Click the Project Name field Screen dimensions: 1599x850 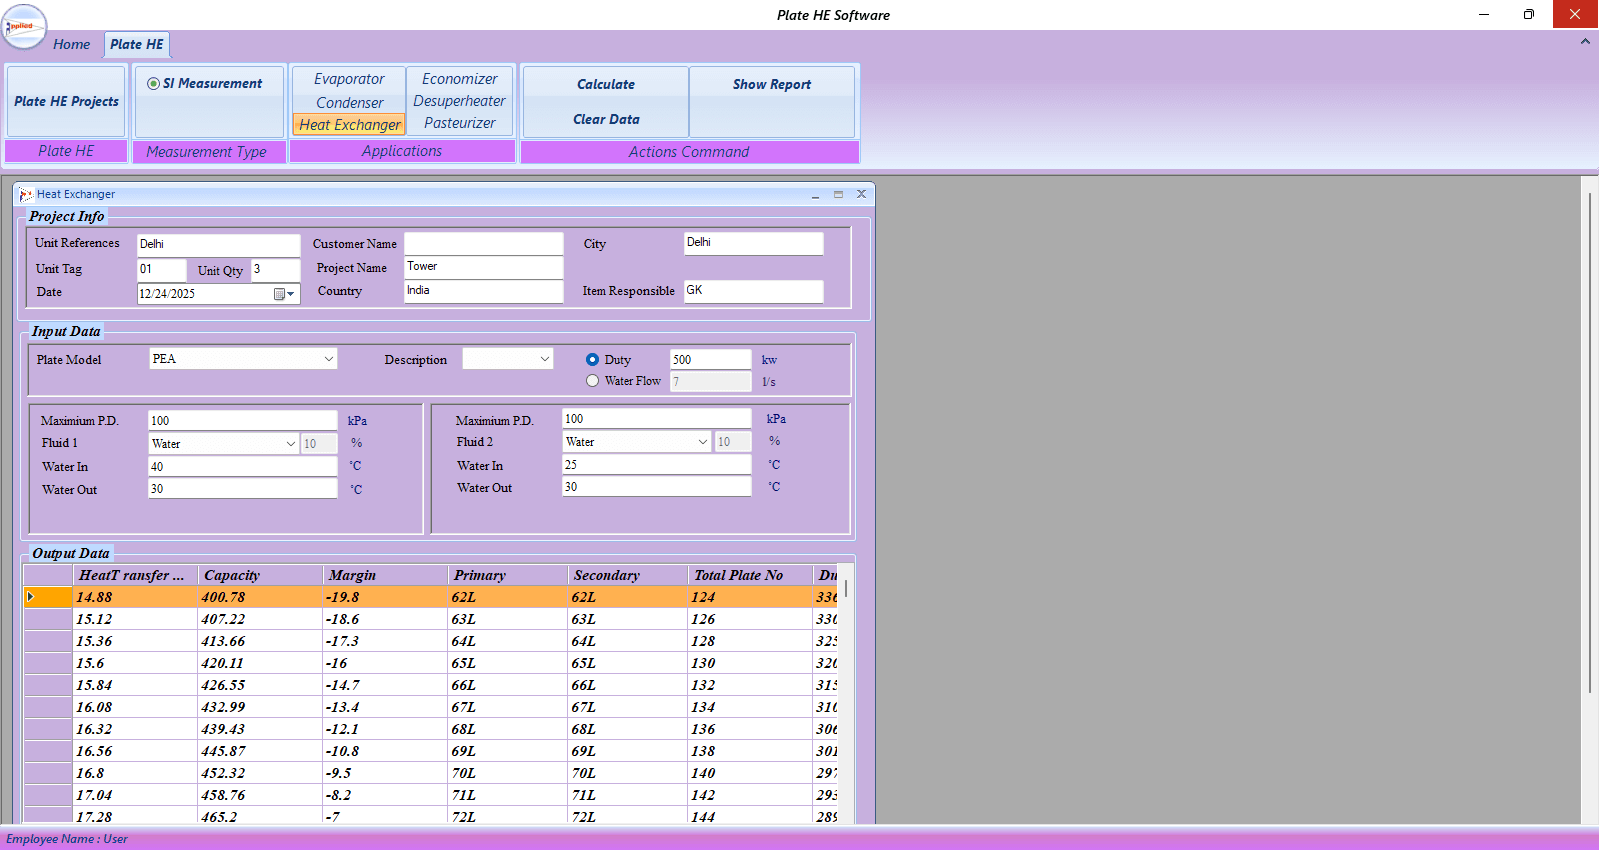click(x=484, y=267)
